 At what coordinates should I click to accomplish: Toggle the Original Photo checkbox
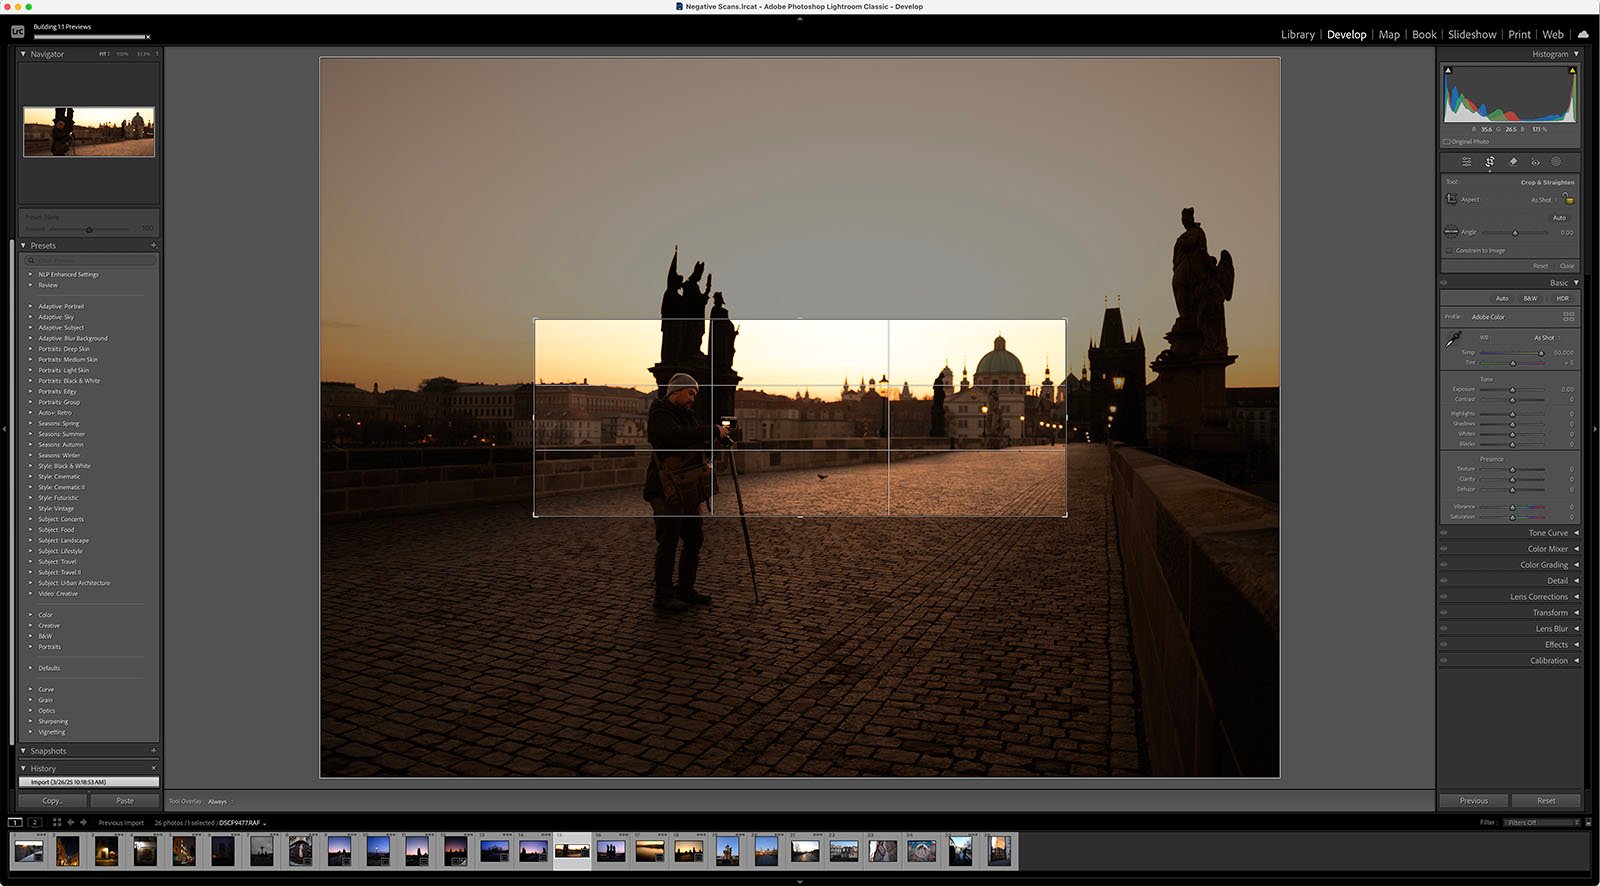pyautogui.click(x=1446, y=141)
